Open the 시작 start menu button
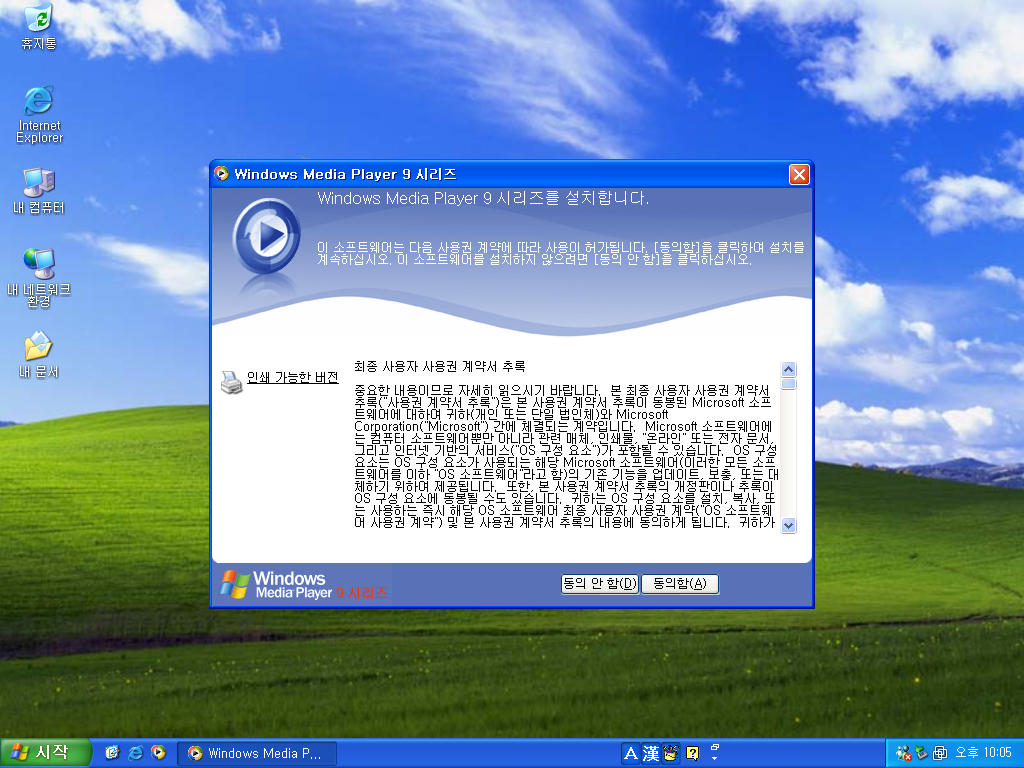The height and width of the screenshot is (768, 1024). [x=44, y=753]
